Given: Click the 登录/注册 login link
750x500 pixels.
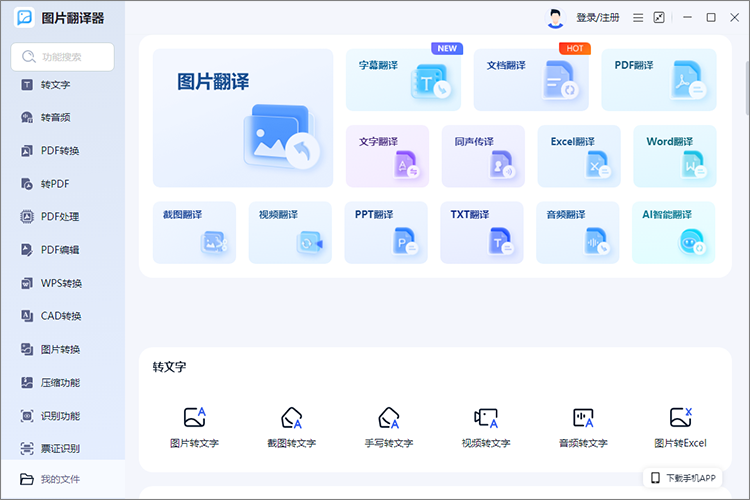Looking at the screenshot, I should (597, 18).
